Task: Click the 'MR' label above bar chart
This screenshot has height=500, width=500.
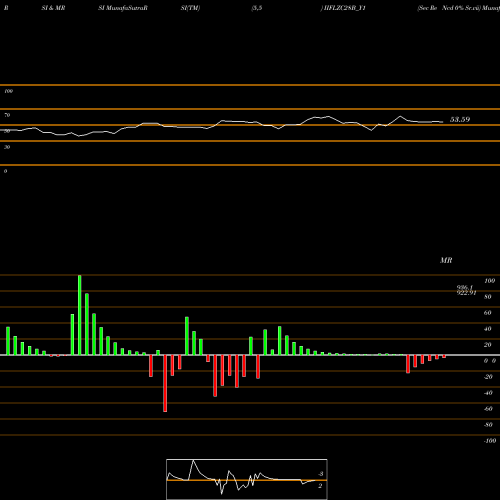Action: [446, 260]
